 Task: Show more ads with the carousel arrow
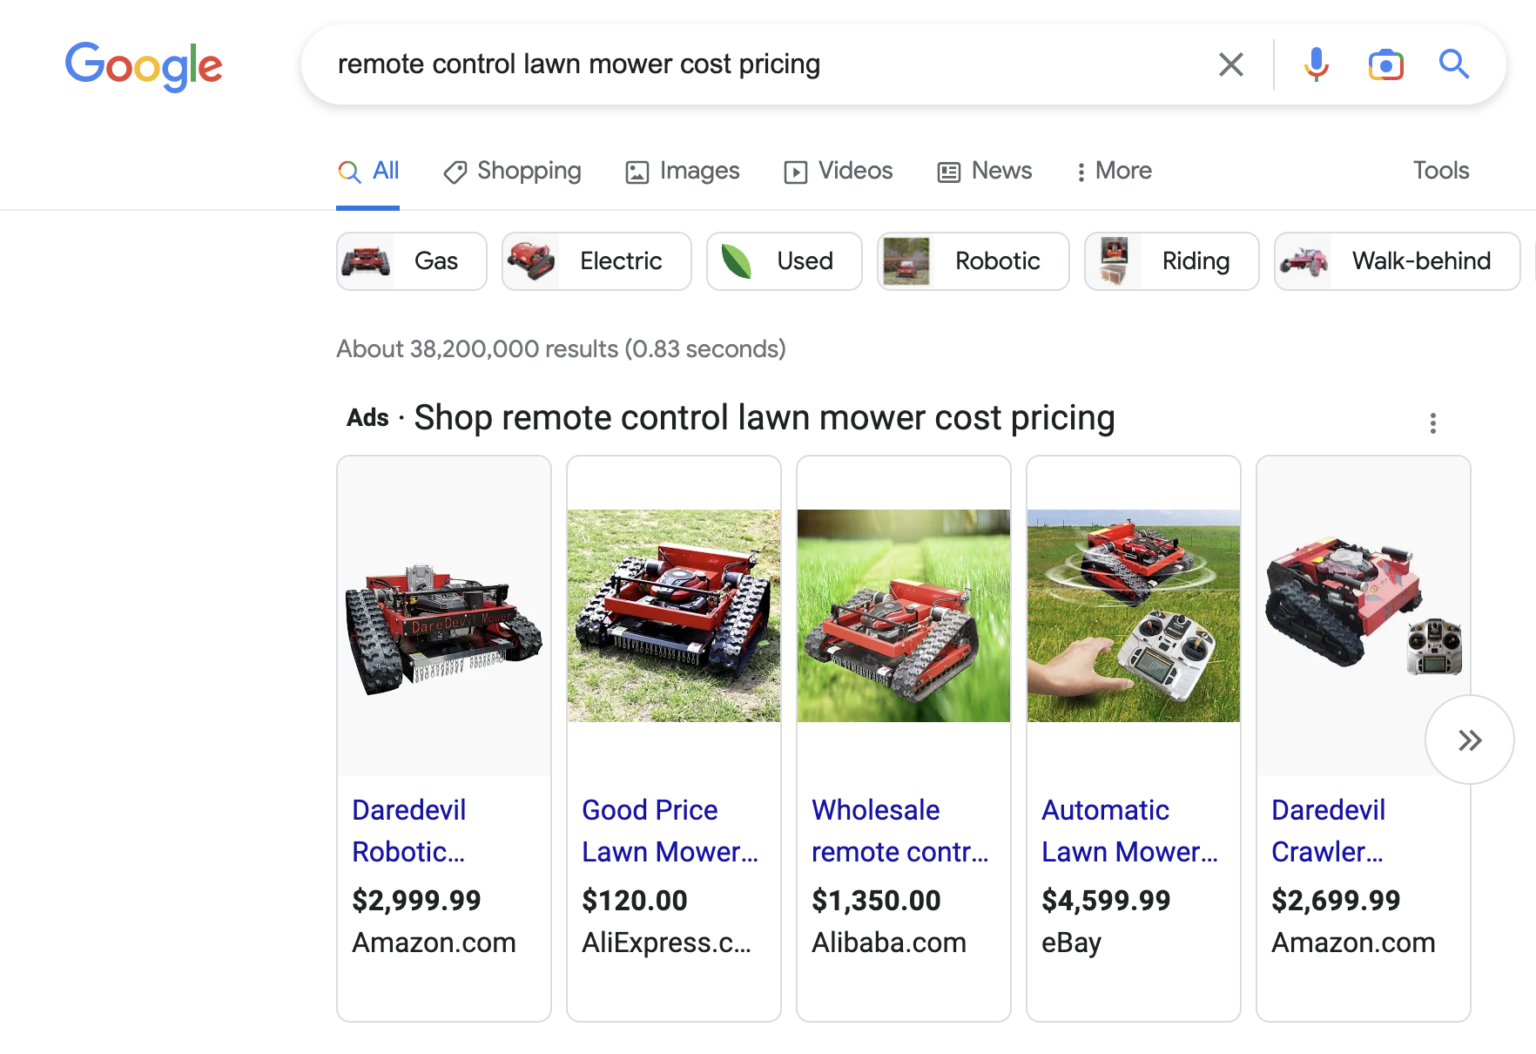tap(1469, 739)
